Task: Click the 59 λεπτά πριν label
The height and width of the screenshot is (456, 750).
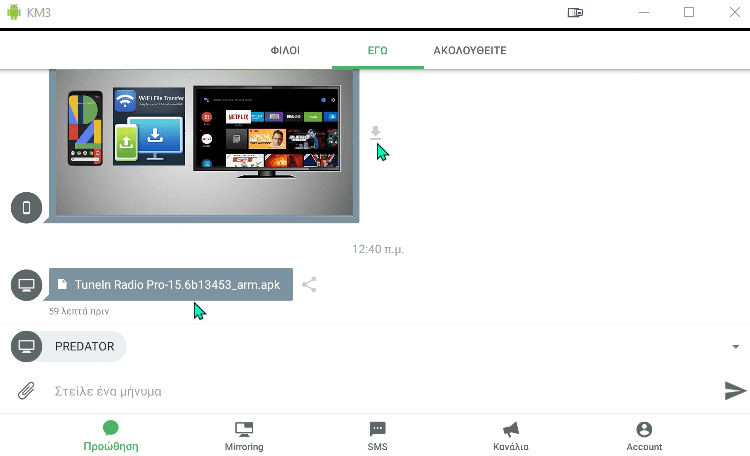Action: pos(79,311)
